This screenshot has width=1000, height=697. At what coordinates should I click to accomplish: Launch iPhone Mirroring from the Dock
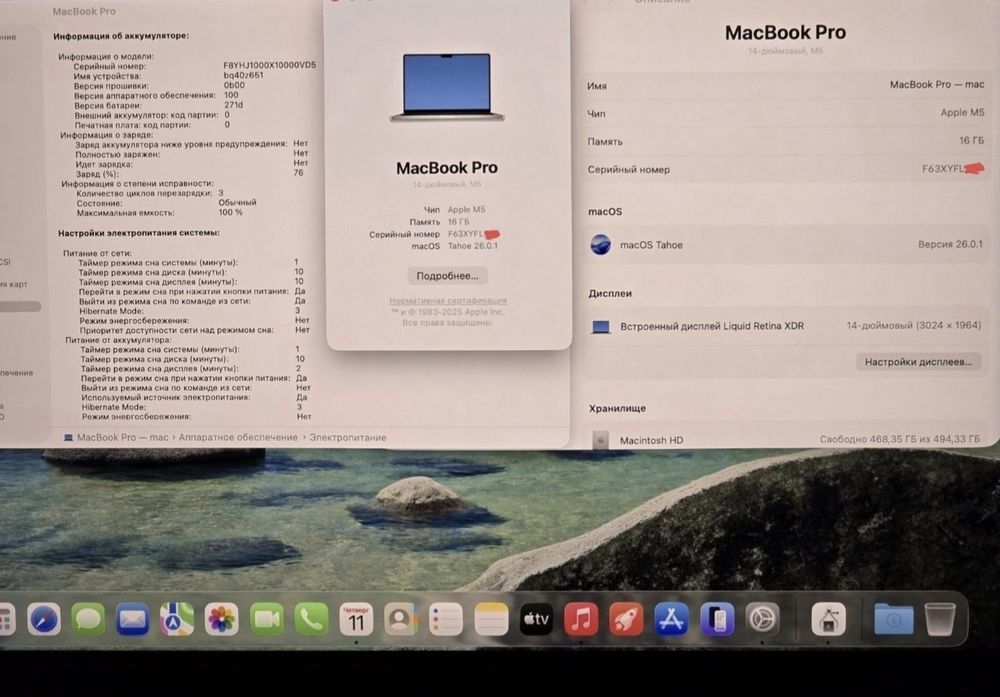click(717, 619)
